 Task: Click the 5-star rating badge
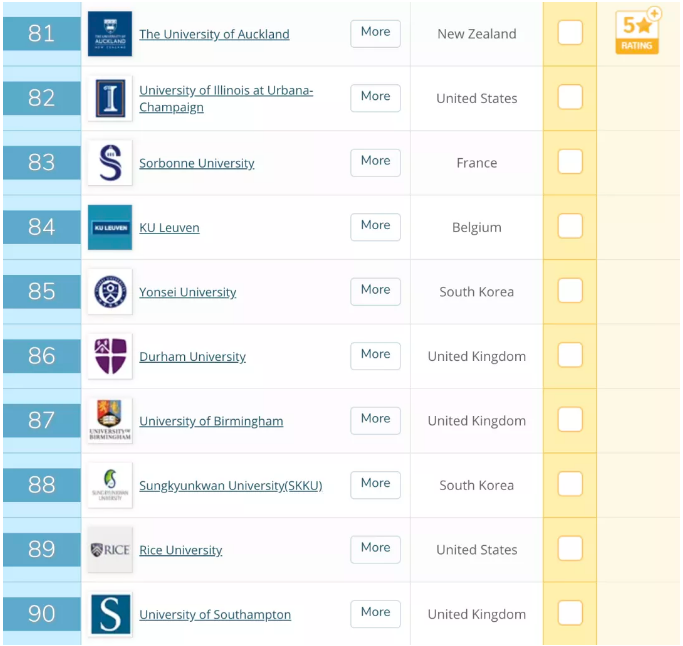pos(637,31)
